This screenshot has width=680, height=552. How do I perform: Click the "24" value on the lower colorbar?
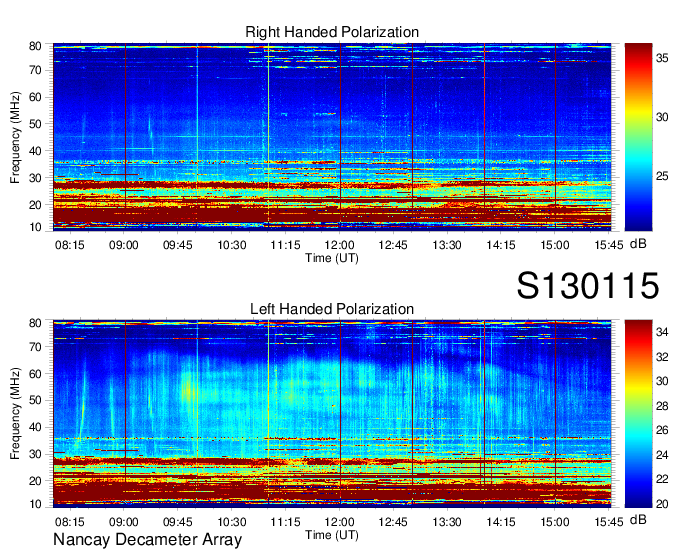(x=662, y=455)
